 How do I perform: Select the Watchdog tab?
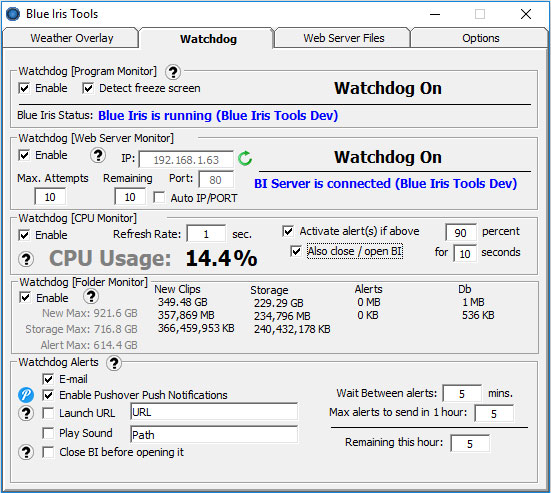208,39
